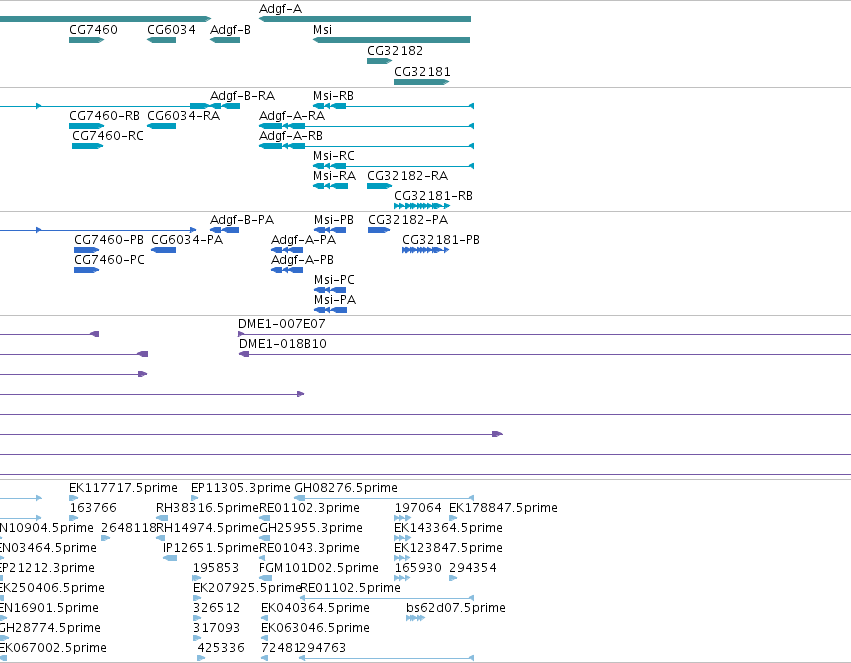Image resolution: width=851 pixels, height=663 pixels.
Task: Select EST EK207925.5prime
Action: pos(197,598)
